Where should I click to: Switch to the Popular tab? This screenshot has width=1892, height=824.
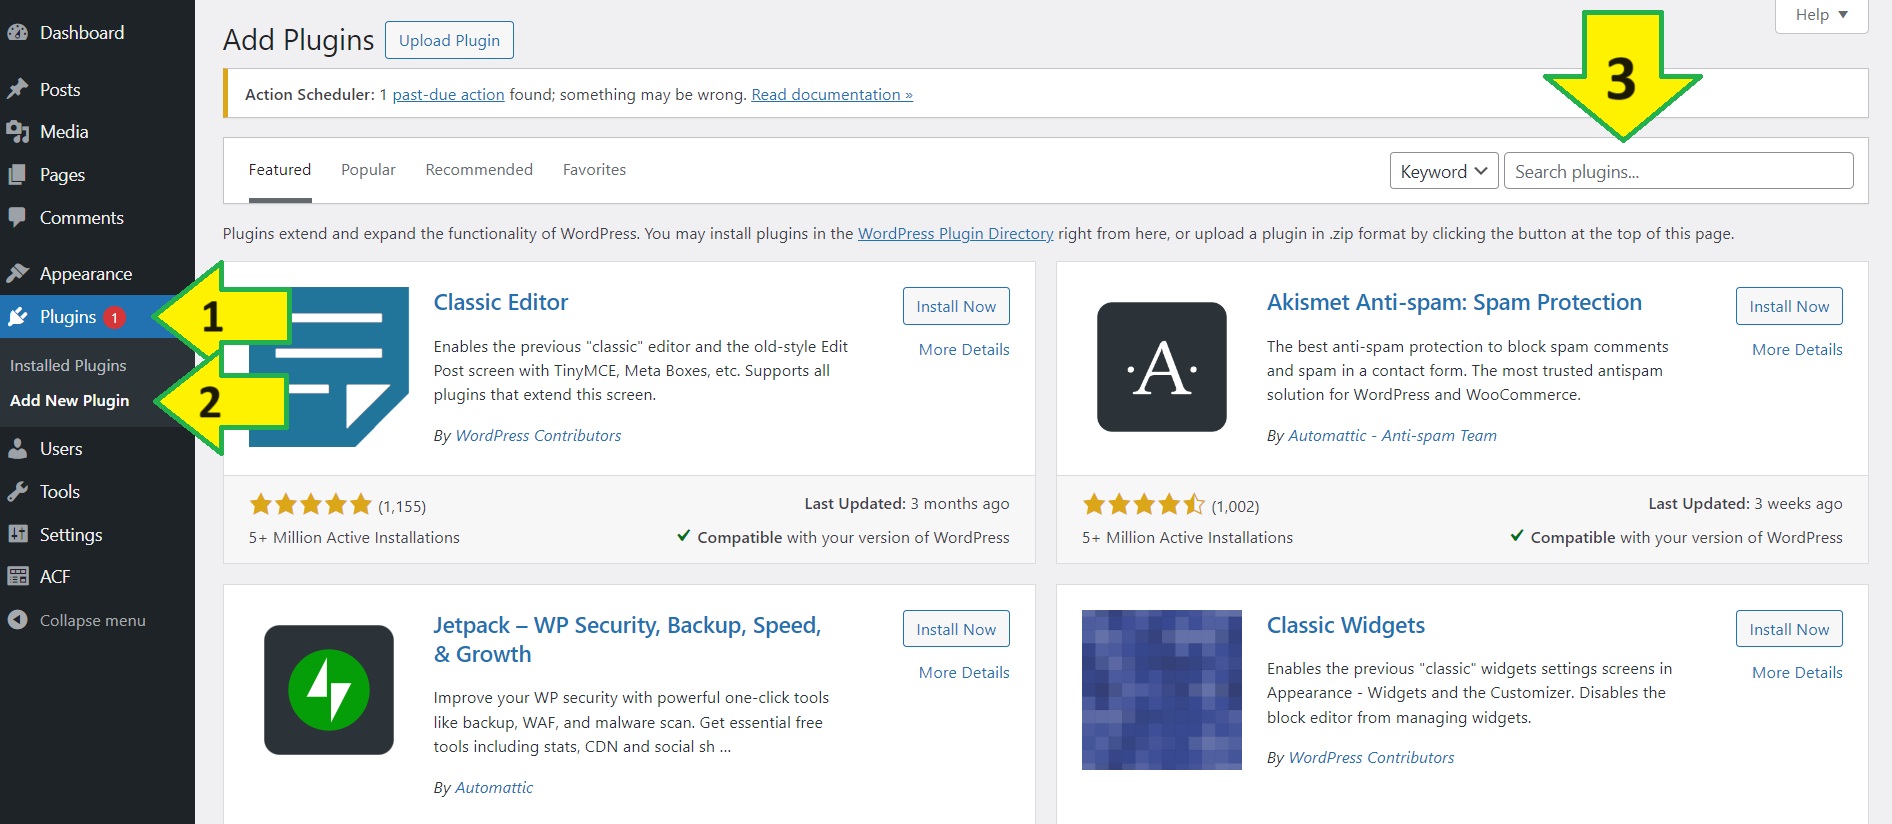pos(368,170)
